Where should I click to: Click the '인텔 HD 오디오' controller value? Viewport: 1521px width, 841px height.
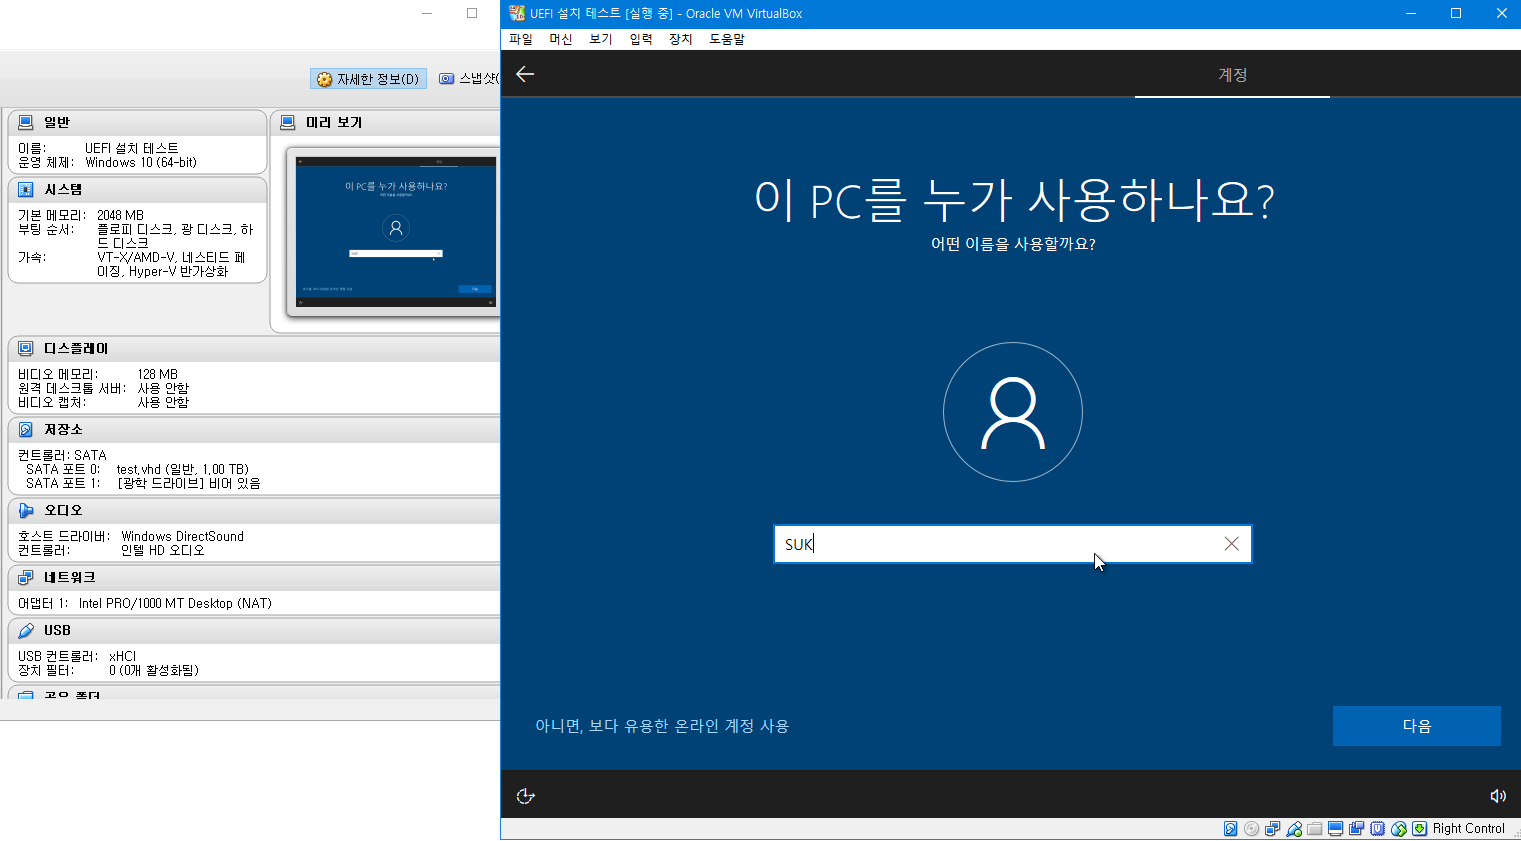[162, 550]
